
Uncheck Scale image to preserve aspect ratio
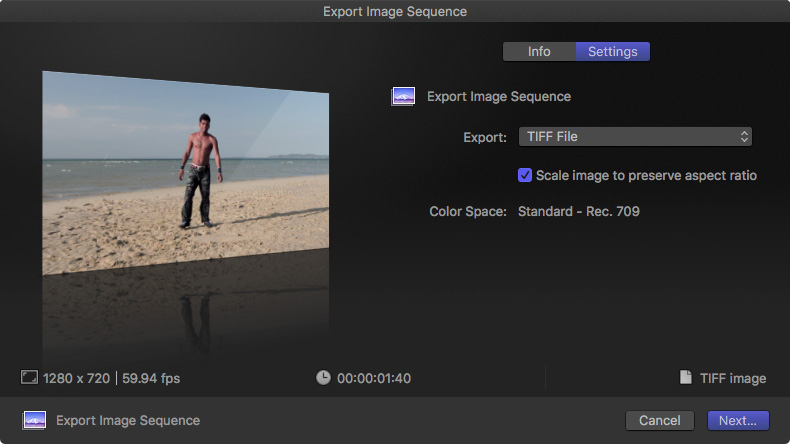[x=524, y=175]
